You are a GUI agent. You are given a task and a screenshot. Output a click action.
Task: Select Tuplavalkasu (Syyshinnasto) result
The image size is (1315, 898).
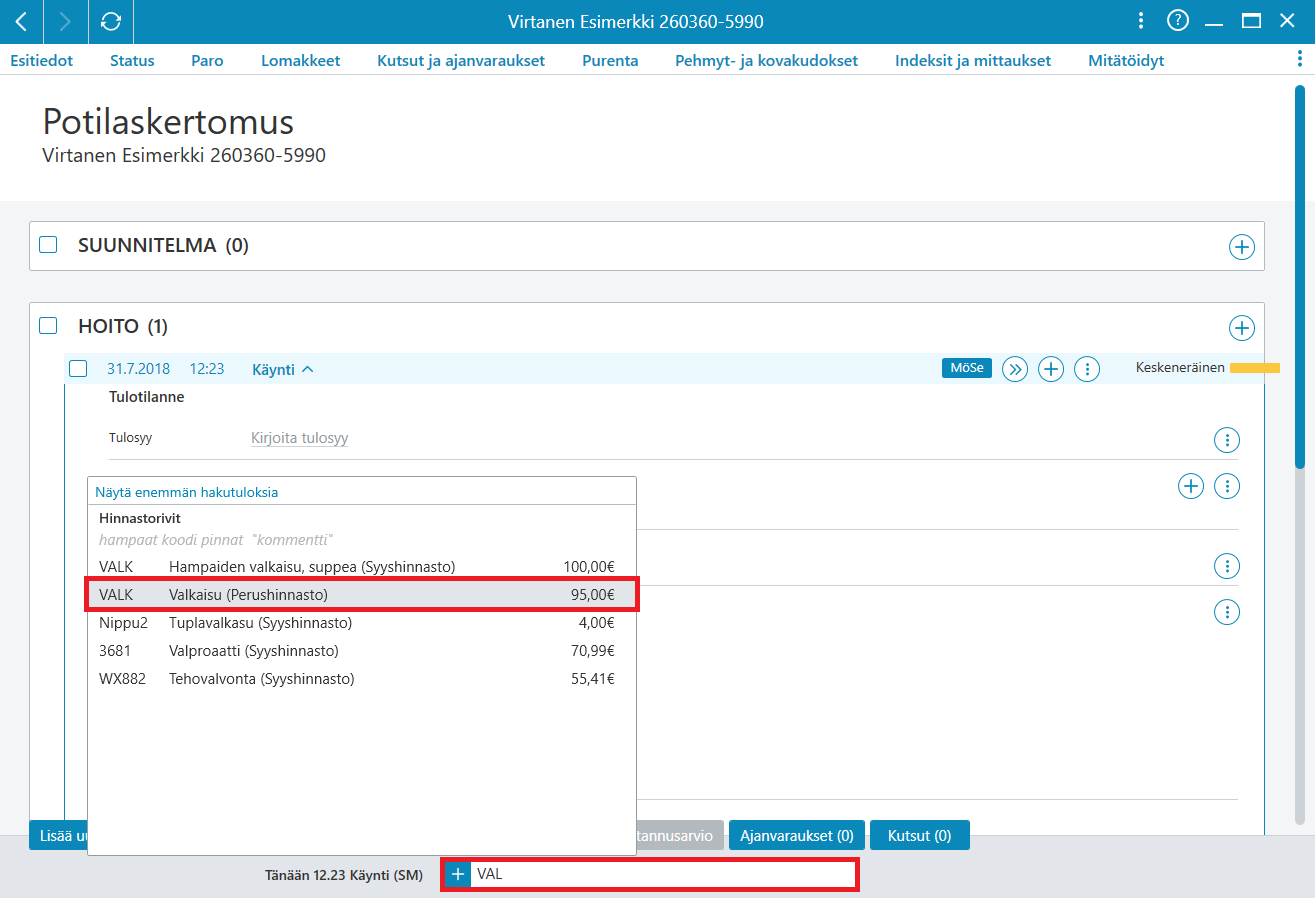point(362,623)
